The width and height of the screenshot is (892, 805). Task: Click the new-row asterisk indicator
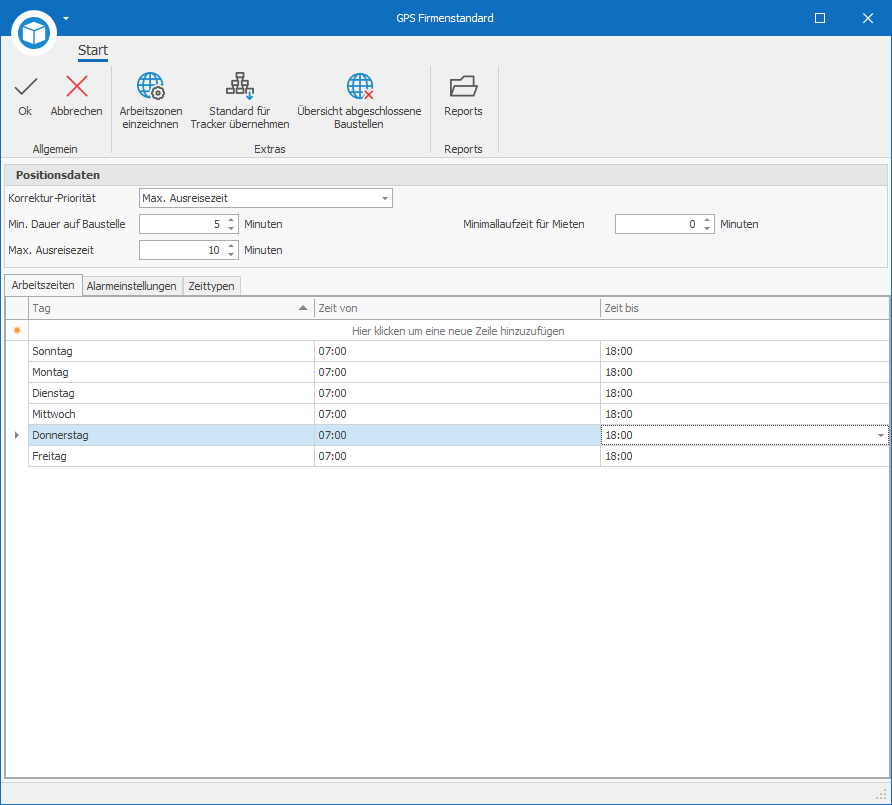(x=16, y=331)
